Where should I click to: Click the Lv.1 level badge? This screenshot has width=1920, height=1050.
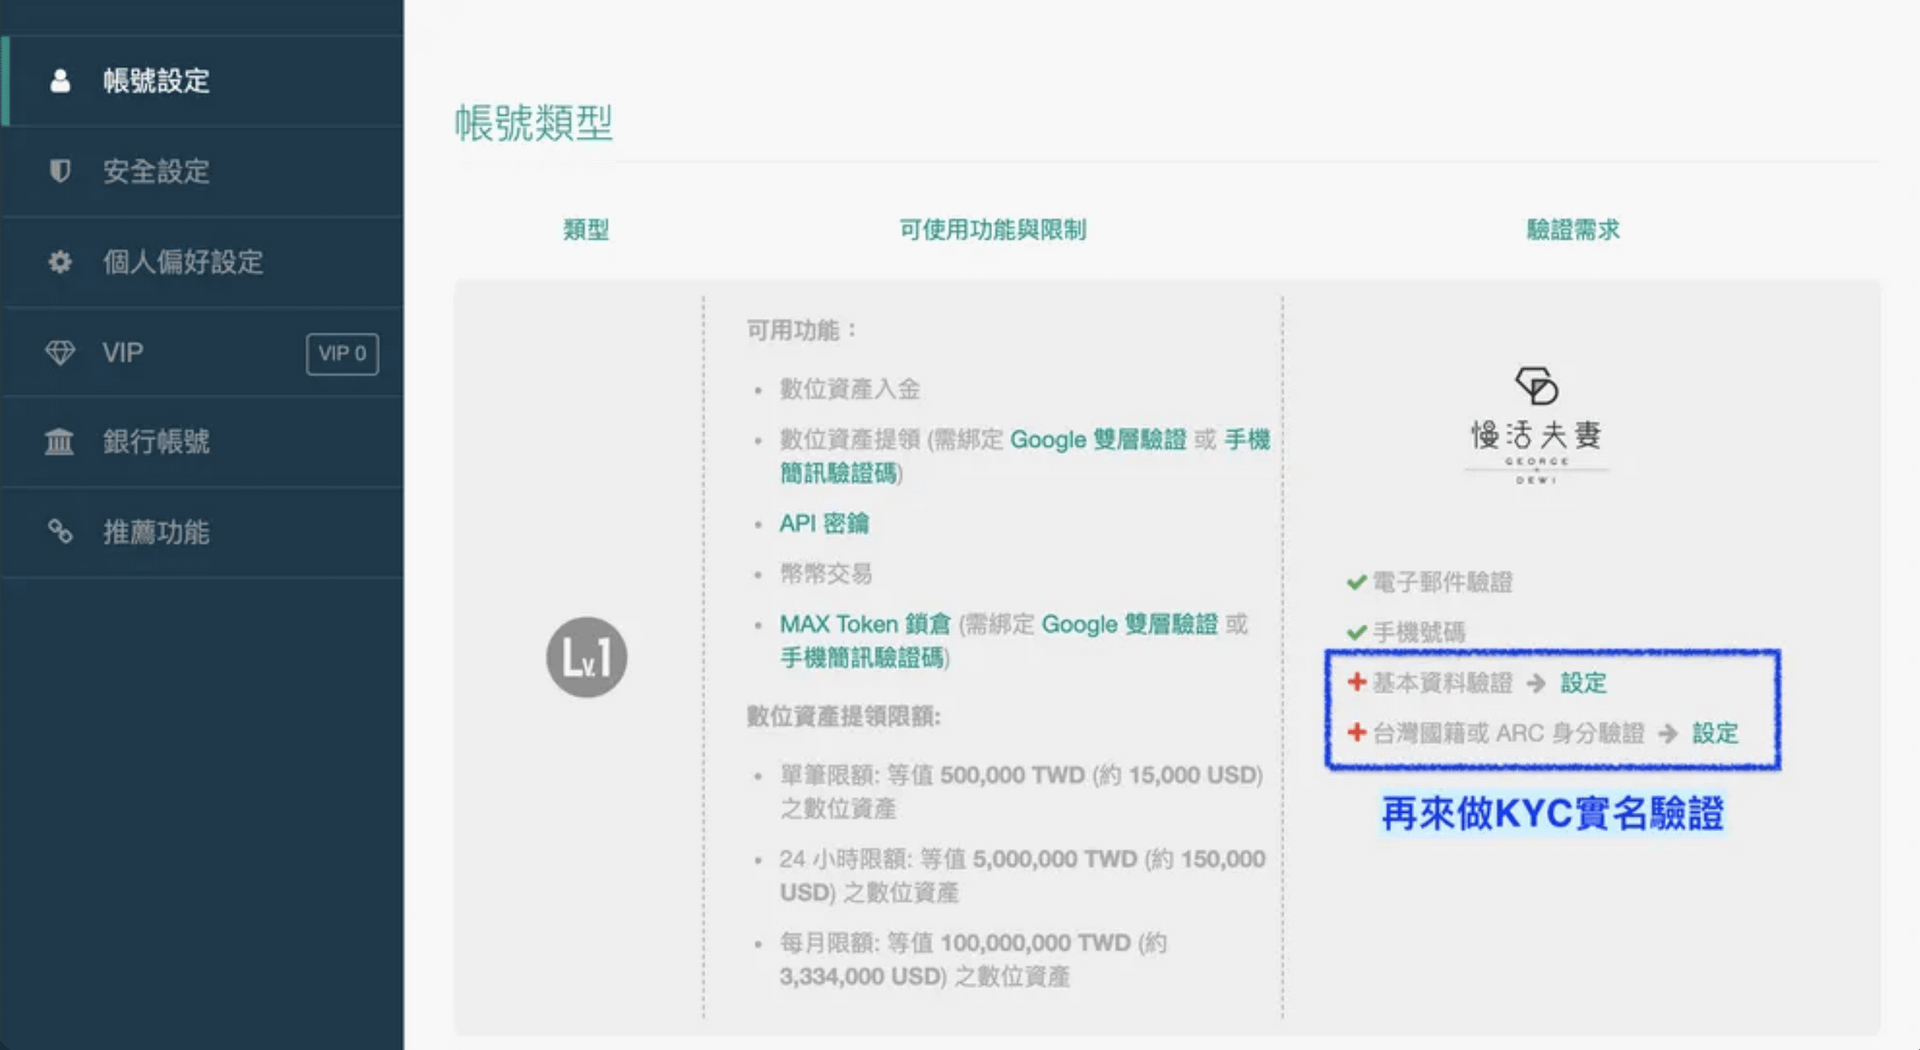(x=586, y=657)
